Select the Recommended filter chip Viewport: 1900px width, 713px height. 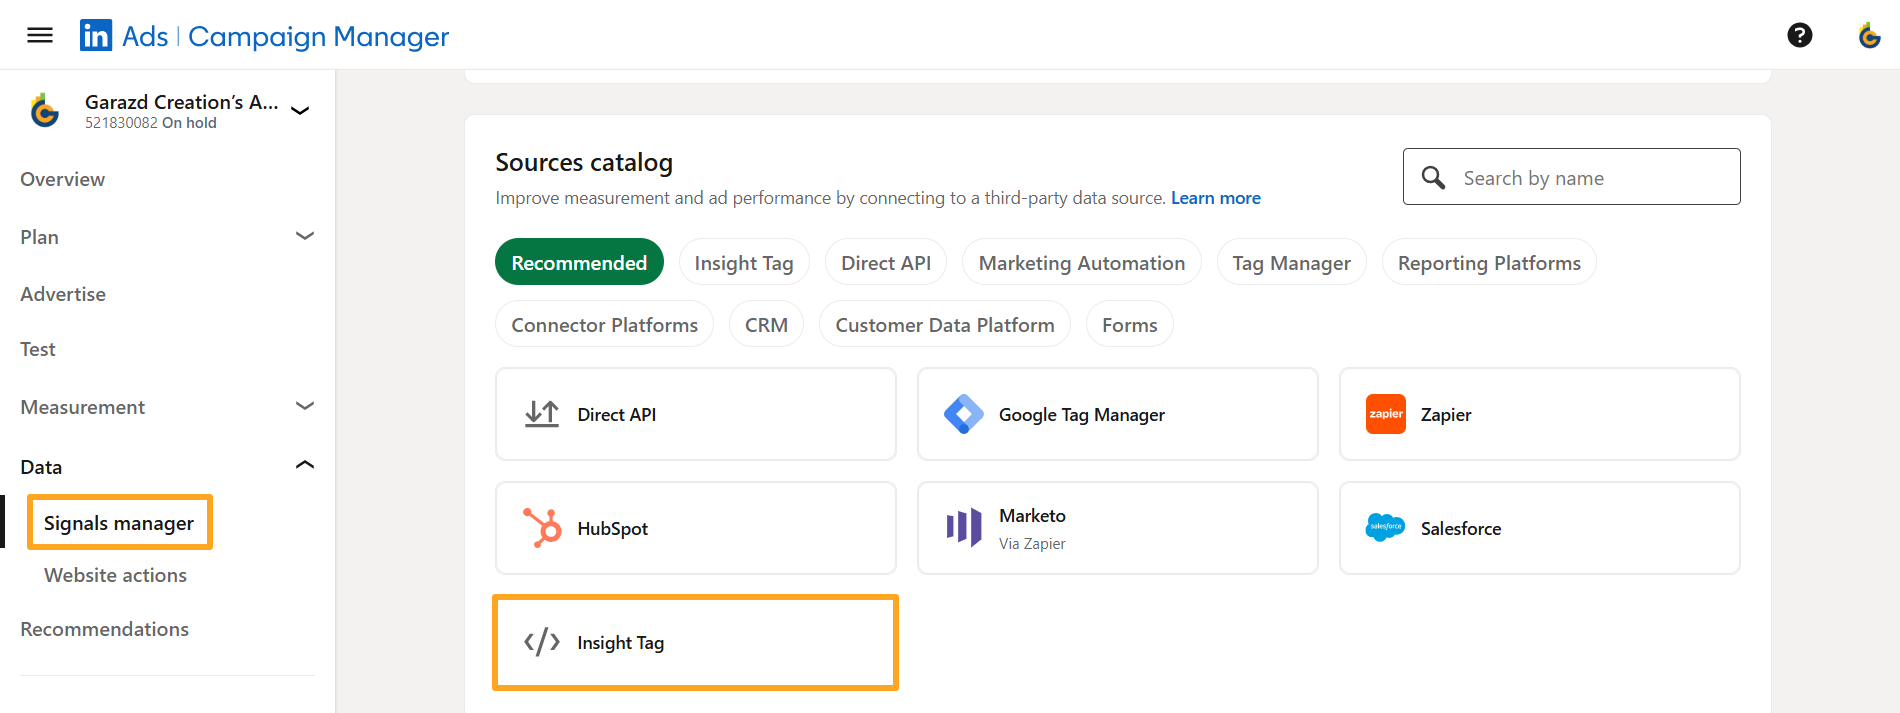click(x=579, y=263)
